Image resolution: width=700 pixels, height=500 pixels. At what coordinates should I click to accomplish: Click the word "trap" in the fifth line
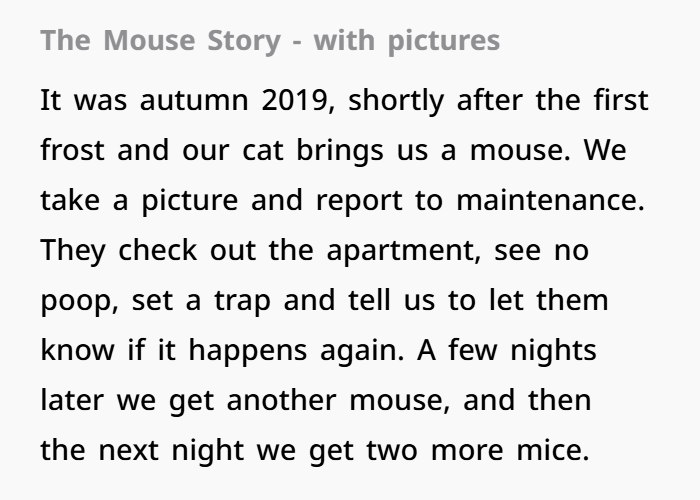point(242,302)
